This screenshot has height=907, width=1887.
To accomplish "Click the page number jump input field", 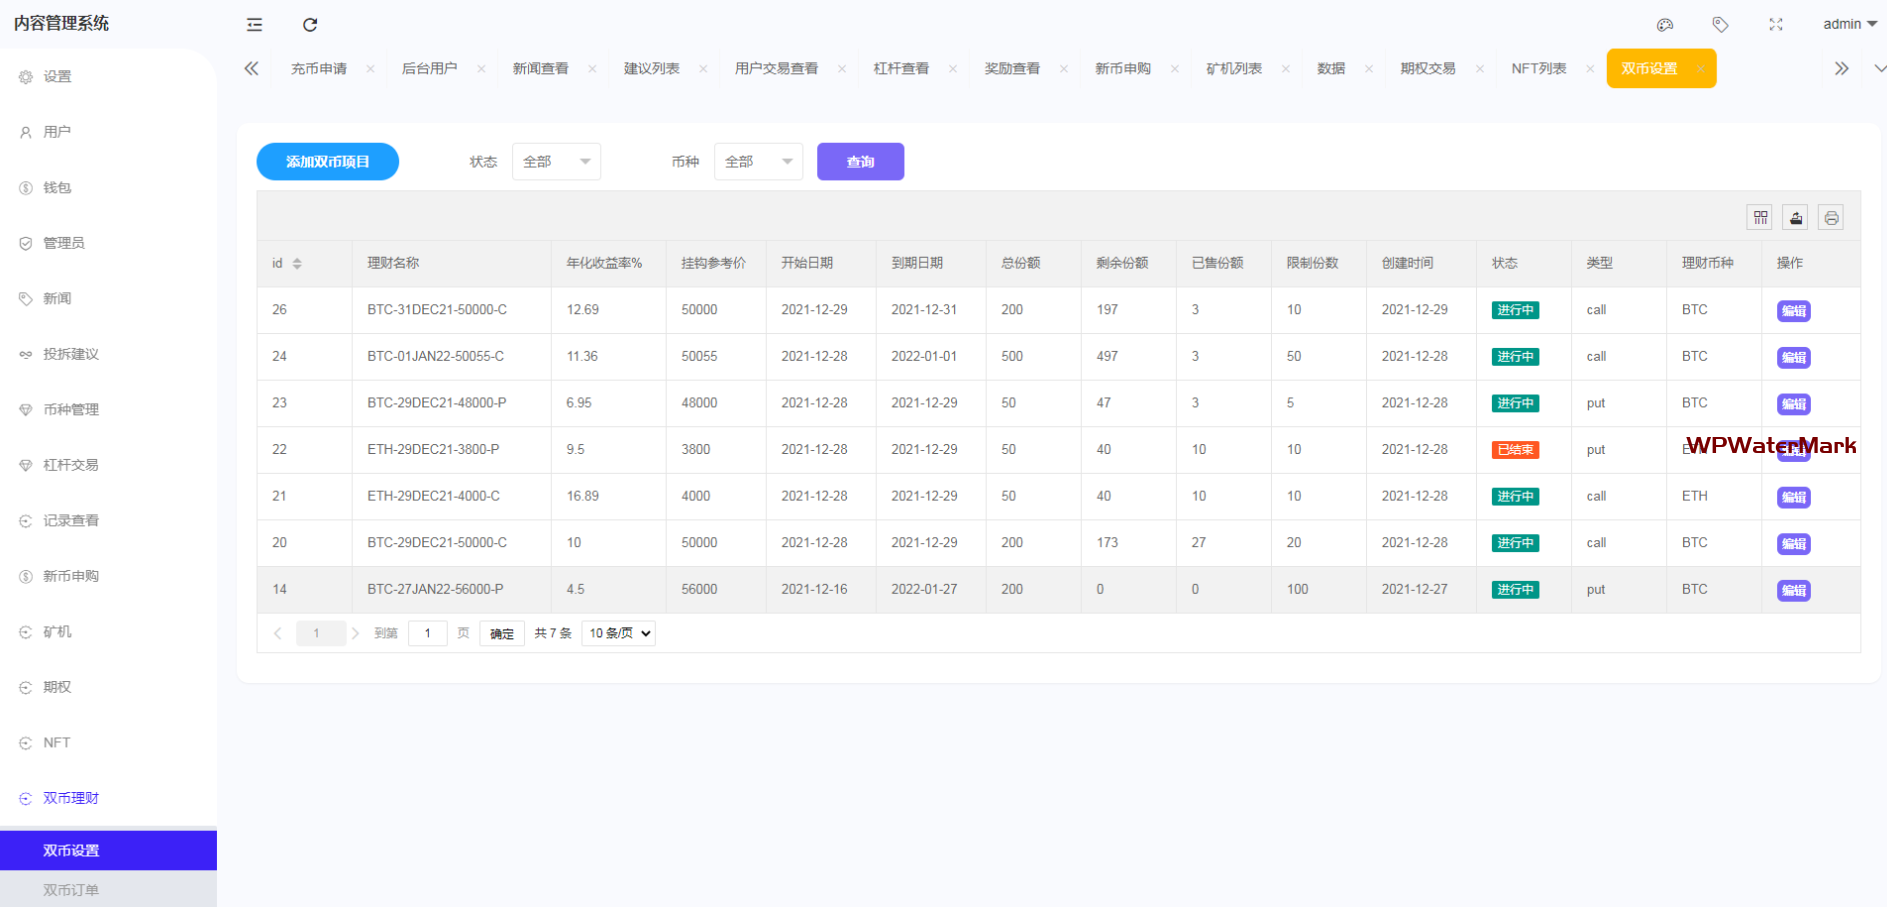I will pos(428,634).
